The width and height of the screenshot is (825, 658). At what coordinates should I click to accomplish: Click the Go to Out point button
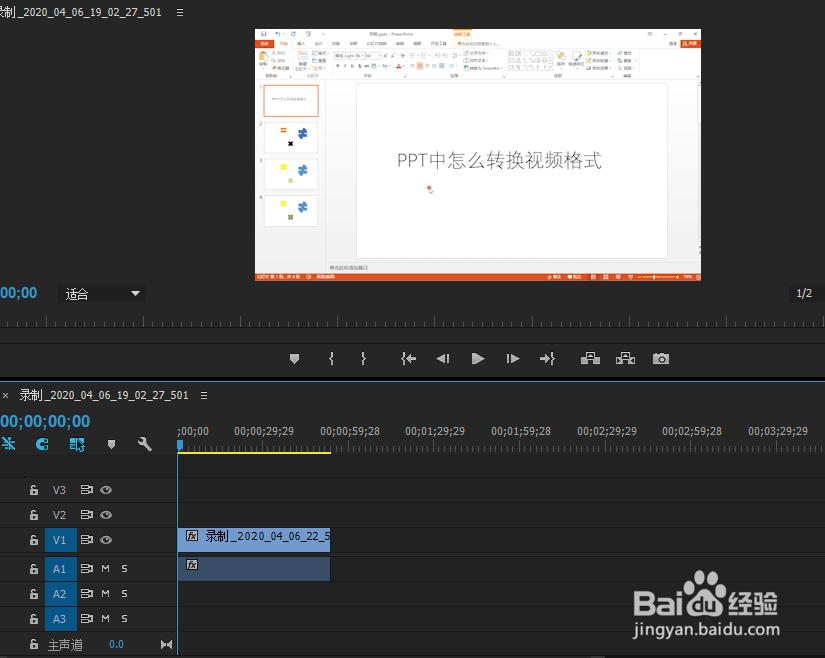547,359
